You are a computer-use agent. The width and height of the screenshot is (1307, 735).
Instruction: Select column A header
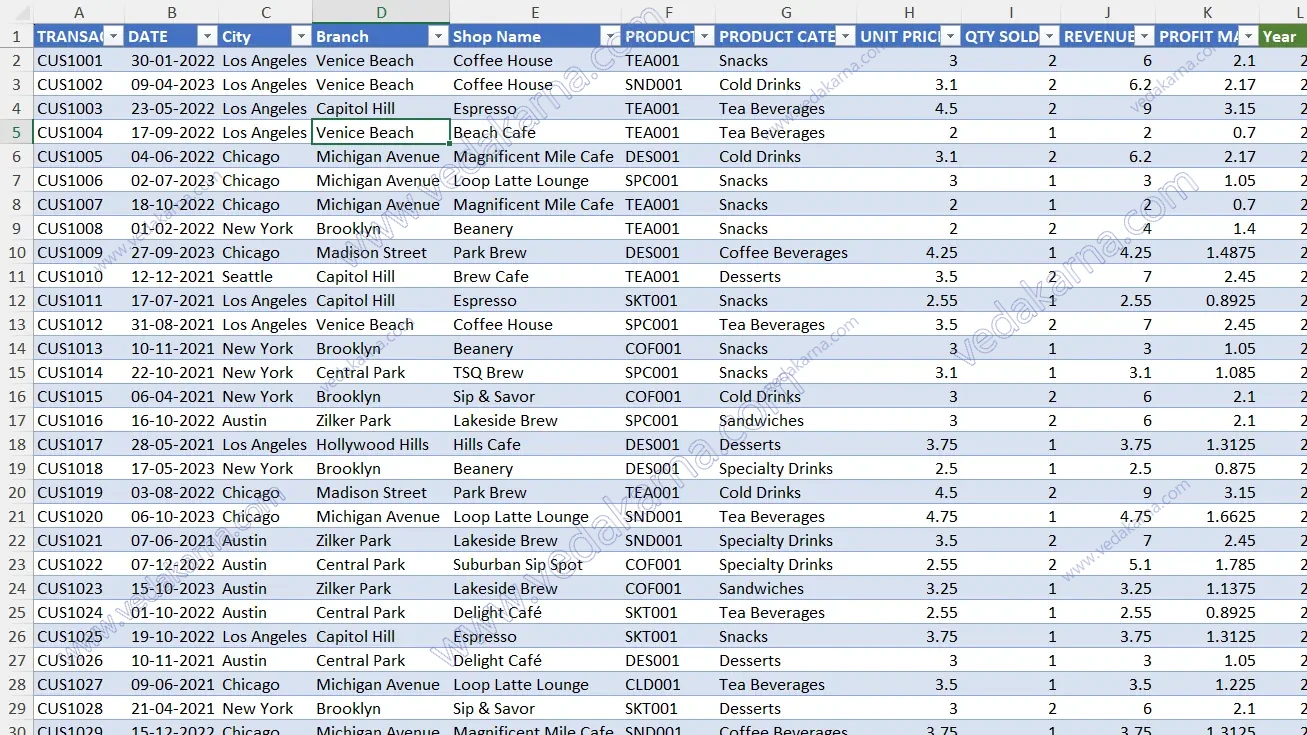tap(79, 12)
